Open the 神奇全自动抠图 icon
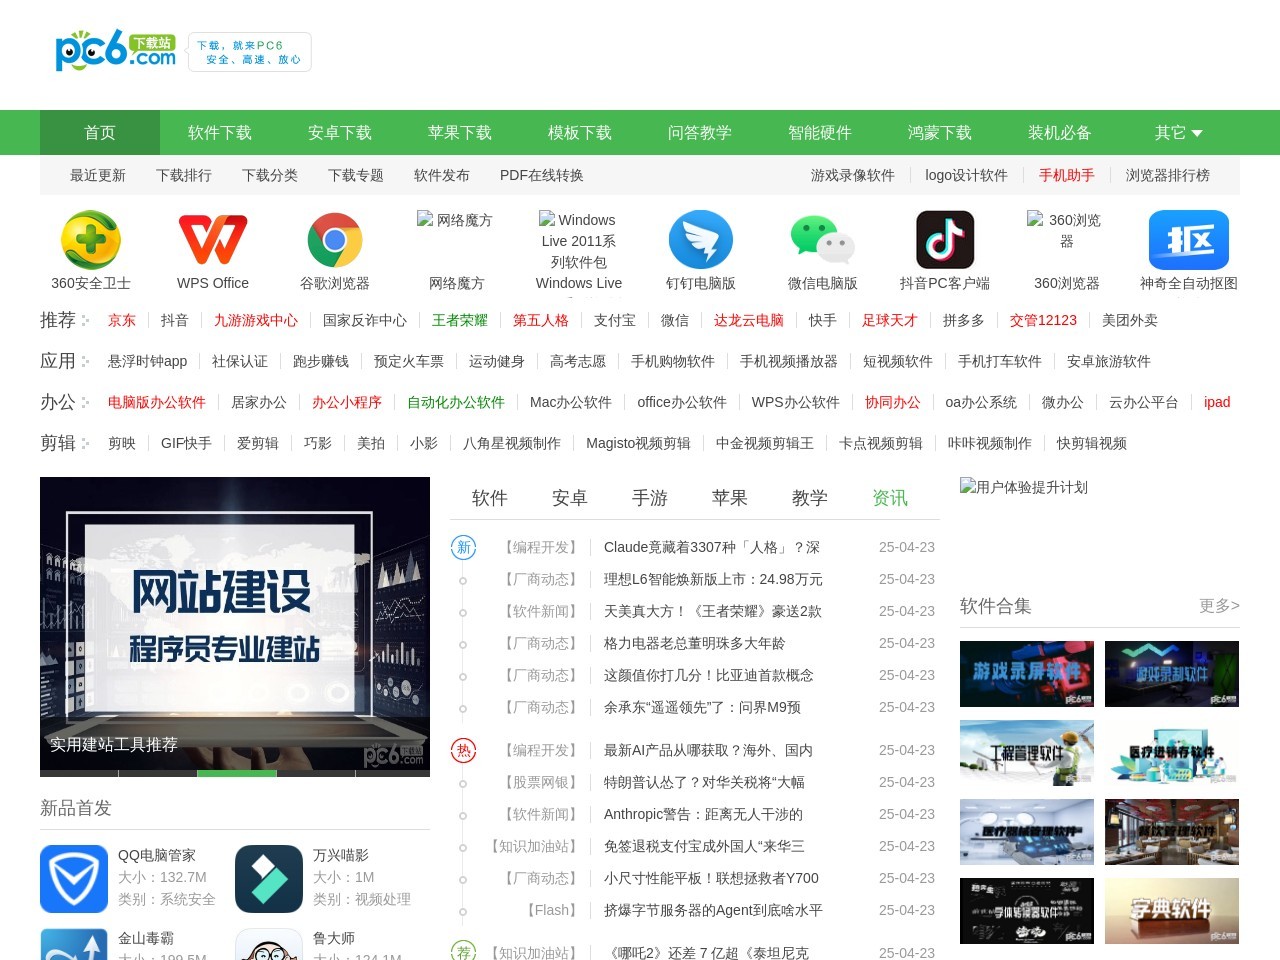This screenshot has height=960, width=1280. (x=1189, y=240)
